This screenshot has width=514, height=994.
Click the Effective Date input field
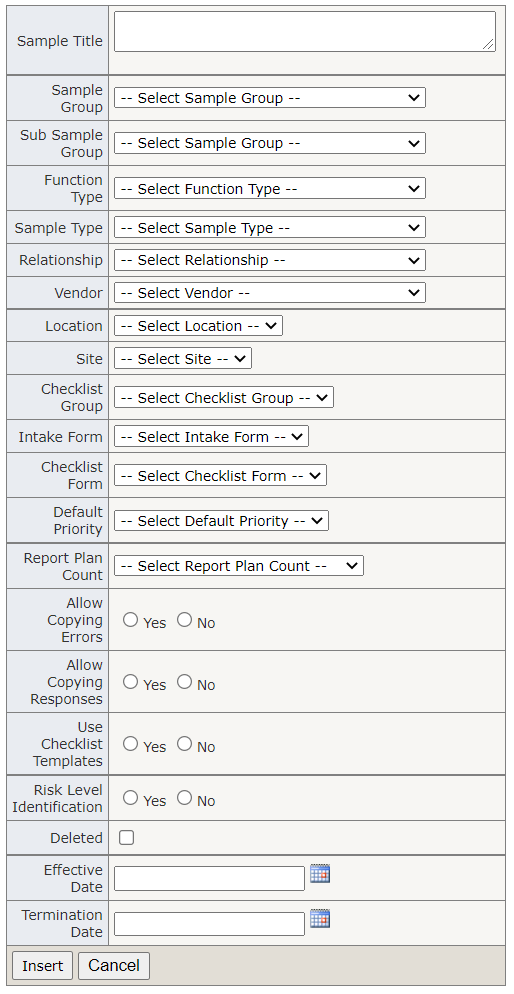pyautogui.click(x=209, y=879)
